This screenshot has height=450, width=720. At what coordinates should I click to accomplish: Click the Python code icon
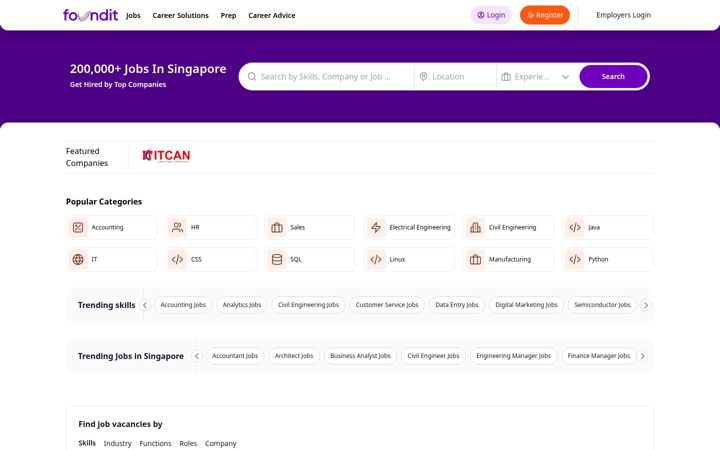(x=575, y=259)
